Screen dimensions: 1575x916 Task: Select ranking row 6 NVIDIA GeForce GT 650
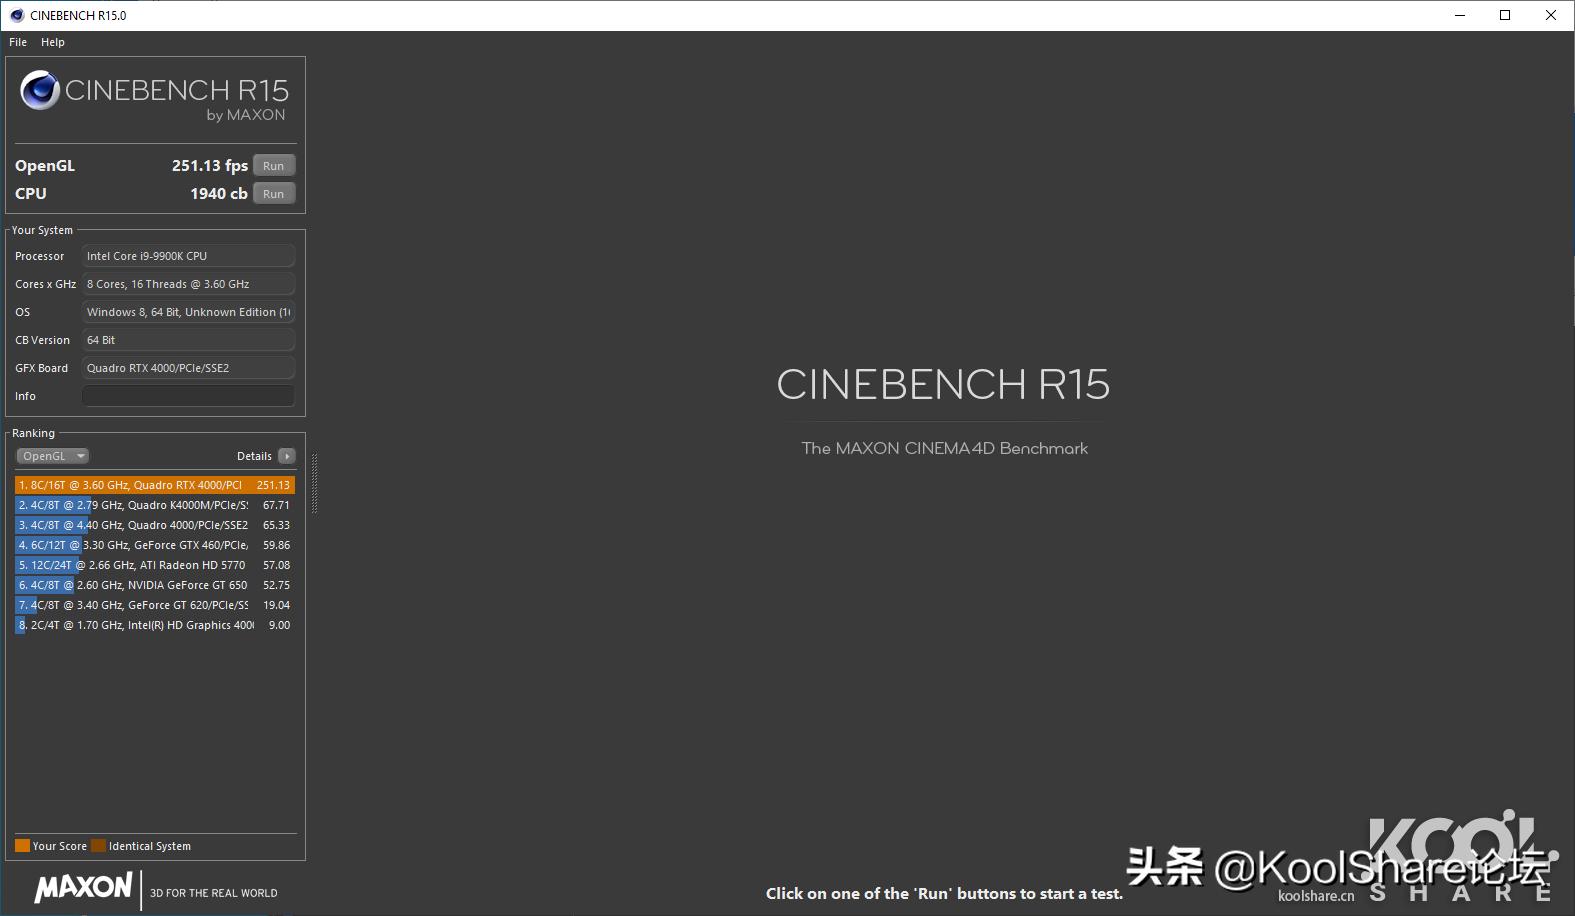pyautogui.click(x=155, y=585)
